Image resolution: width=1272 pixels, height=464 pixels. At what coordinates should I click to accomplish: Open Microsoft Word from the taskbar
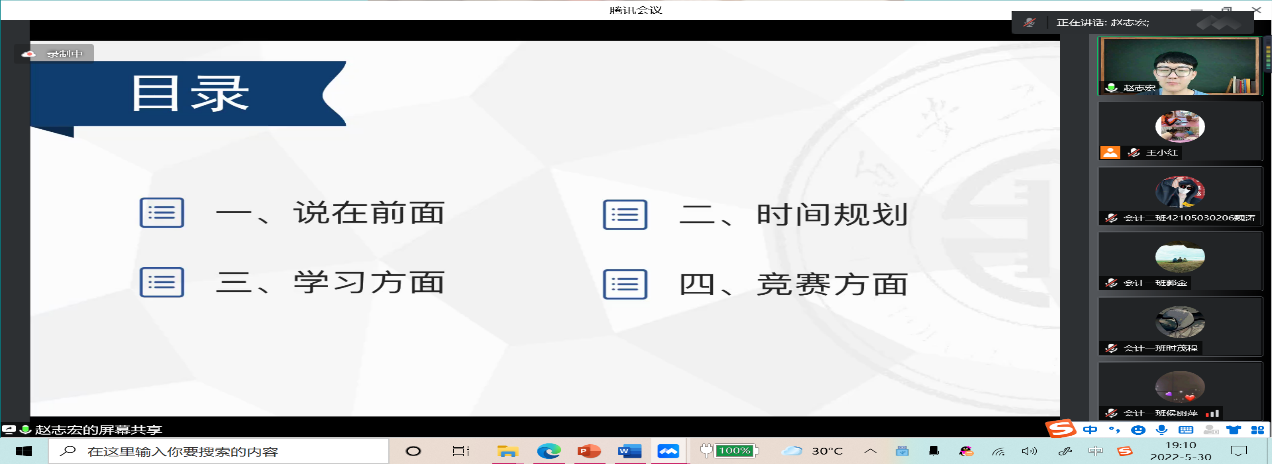(x=628, y=451)
